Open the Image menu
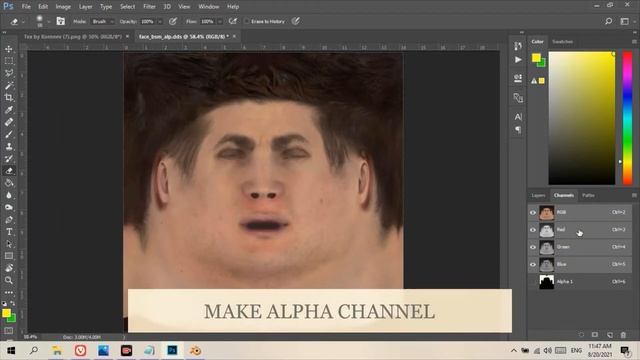 (63, 7)
